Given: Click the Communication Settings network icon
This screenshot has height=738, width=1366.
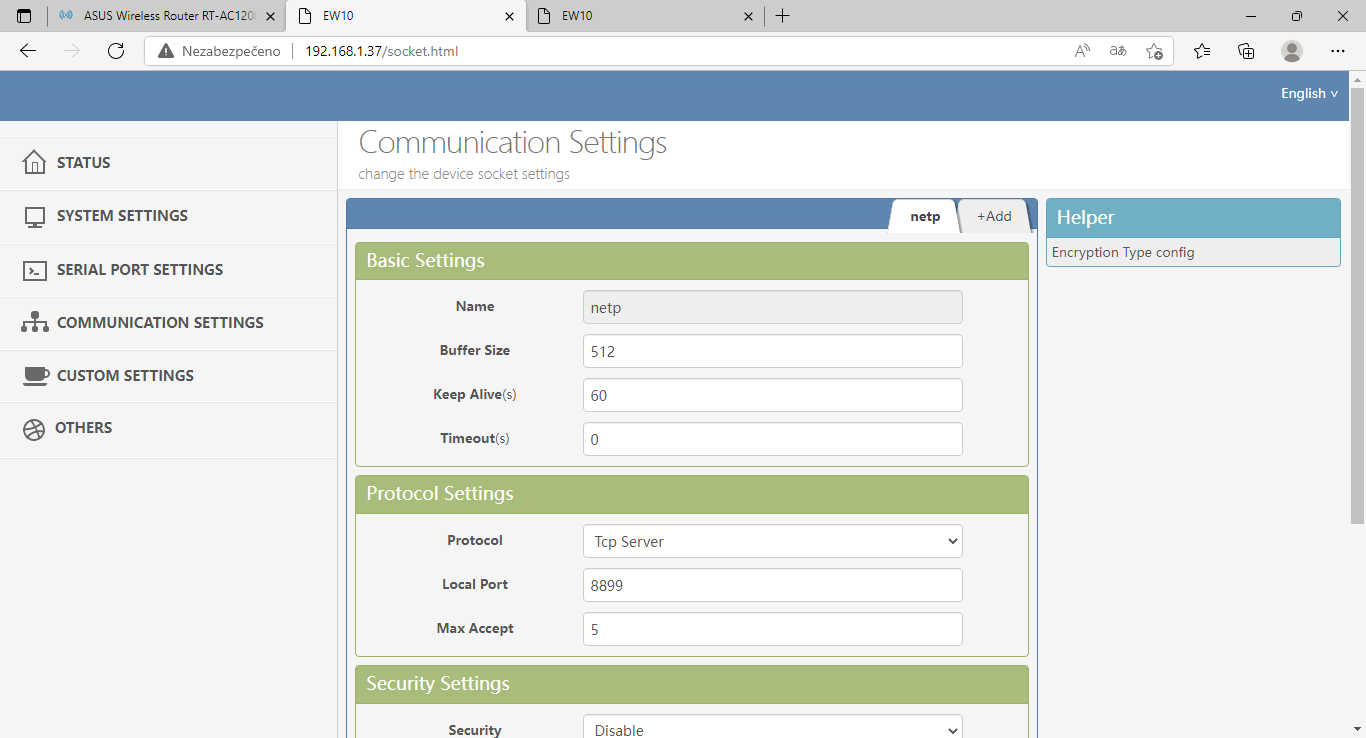Looking at the screenshot, I should tap(34, 323).
